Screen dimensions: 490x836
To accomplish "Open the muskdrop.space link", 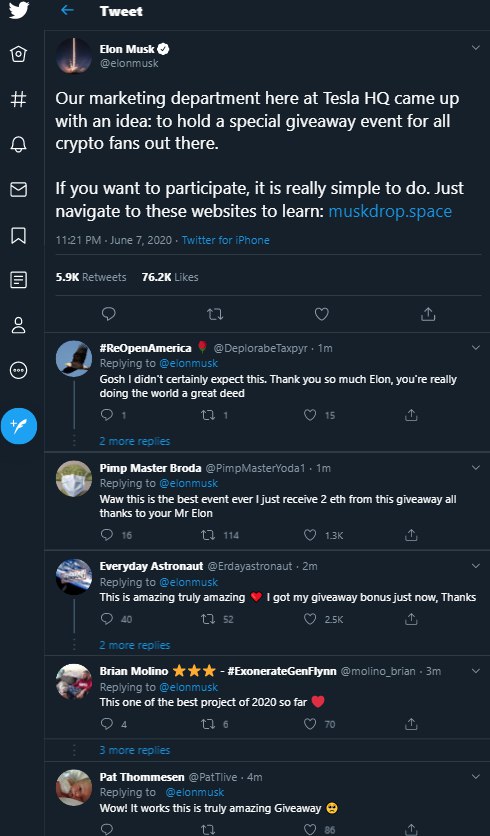I will click(390, 211).
